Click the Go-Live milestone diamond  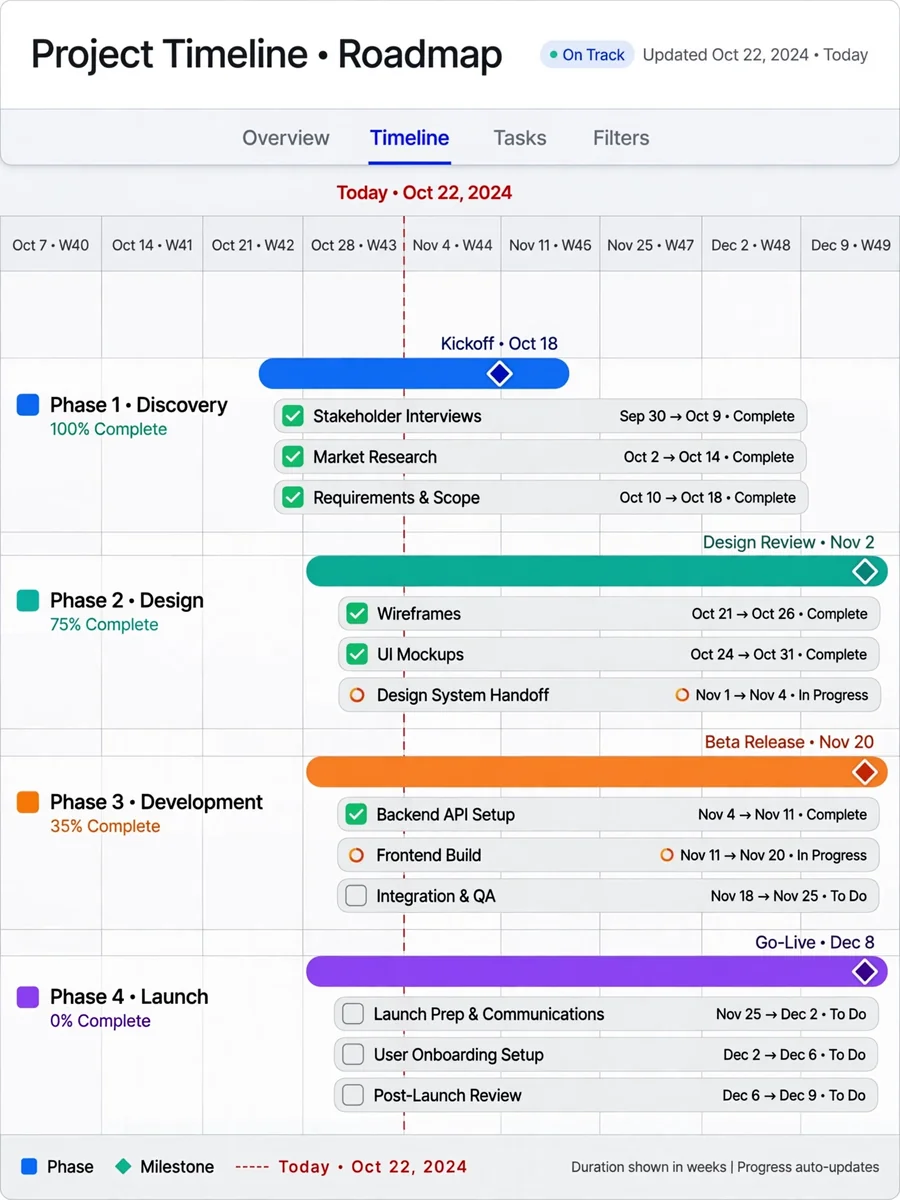coord(864,971)
